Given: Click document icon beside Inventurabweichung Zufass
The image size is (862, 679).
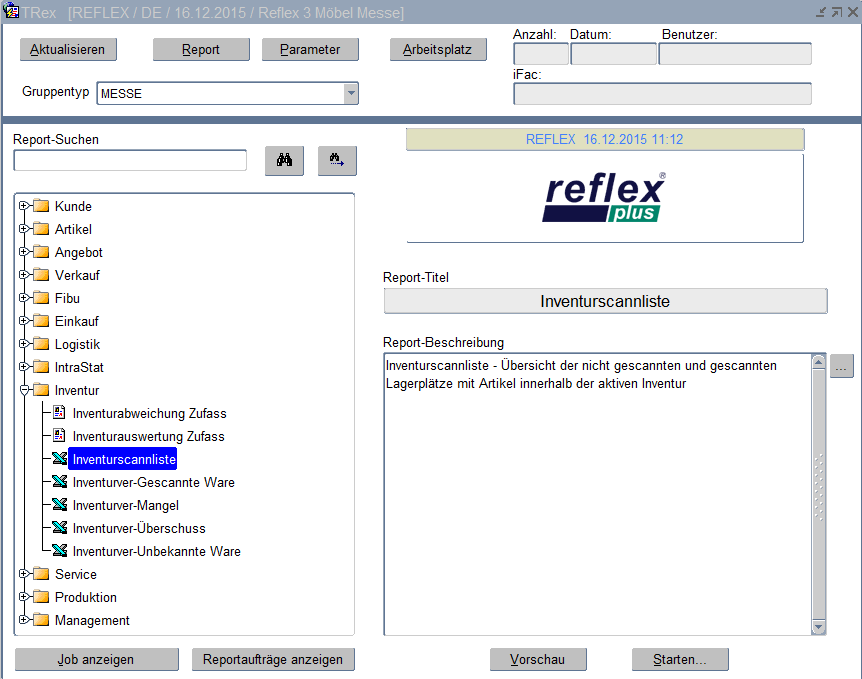Looking at the screenshot, I should pyautogui.click(x=60, y=413).
